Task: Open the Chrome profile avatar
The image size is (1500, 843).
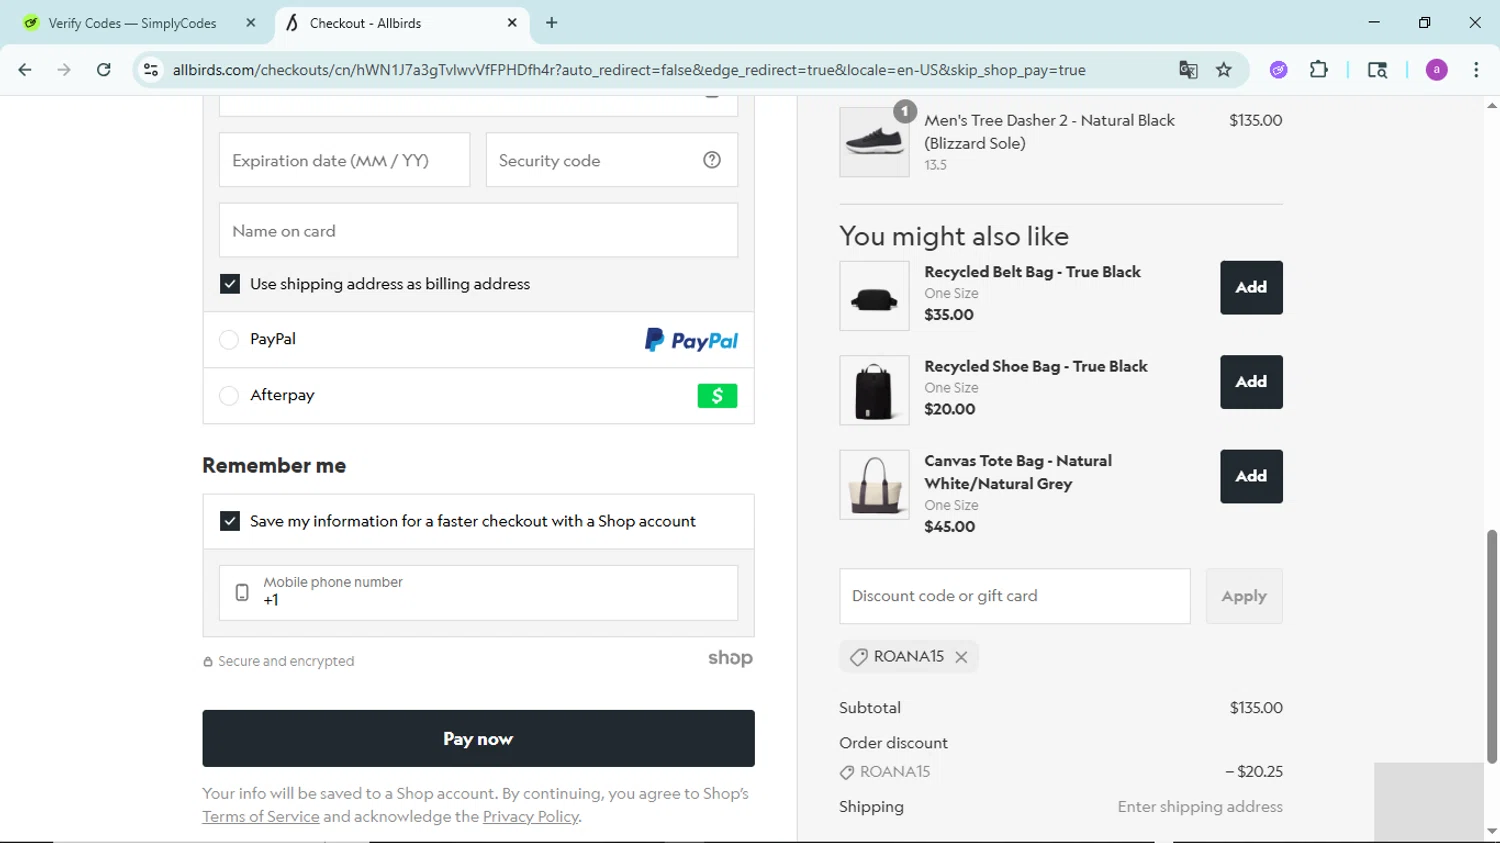Action: point(1436,70)
